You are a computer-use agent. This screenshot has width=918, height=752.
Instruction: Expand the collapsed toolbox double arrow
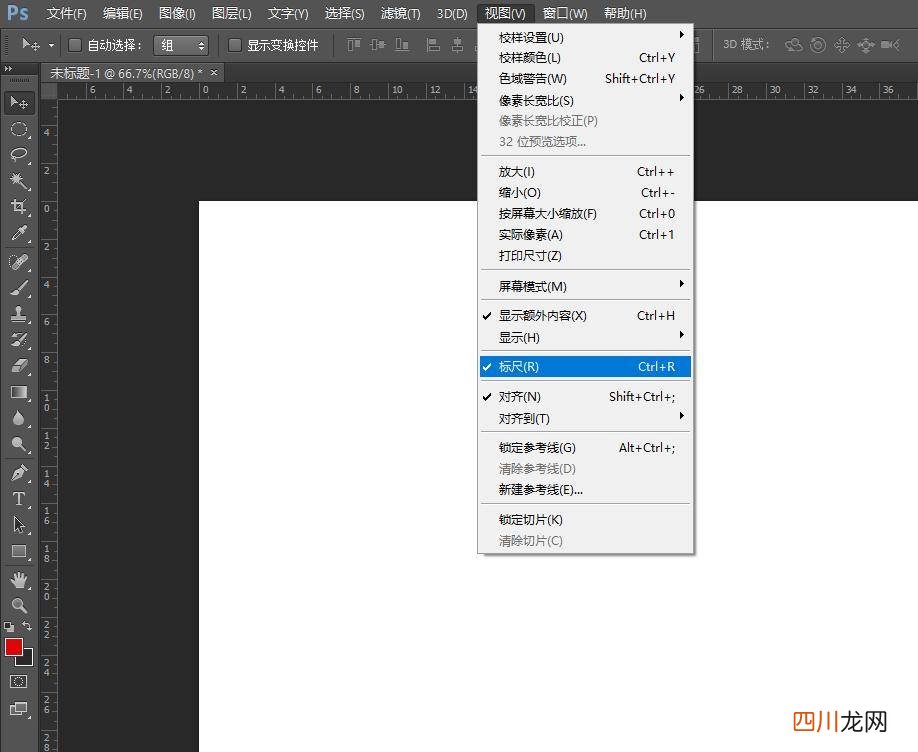coord(8,69)
